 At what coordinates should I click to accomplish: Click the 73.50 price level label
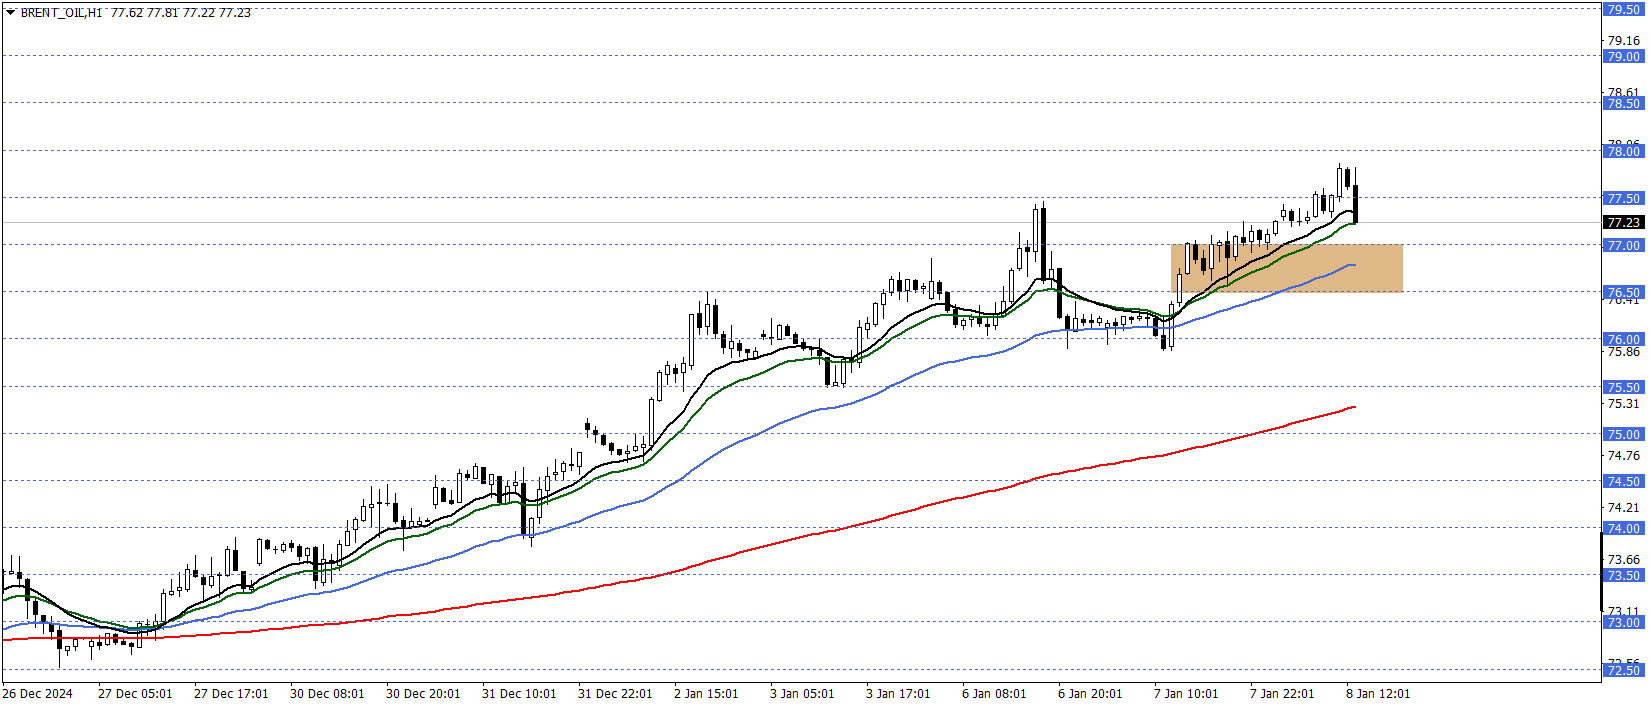(x=1623, y=575)
